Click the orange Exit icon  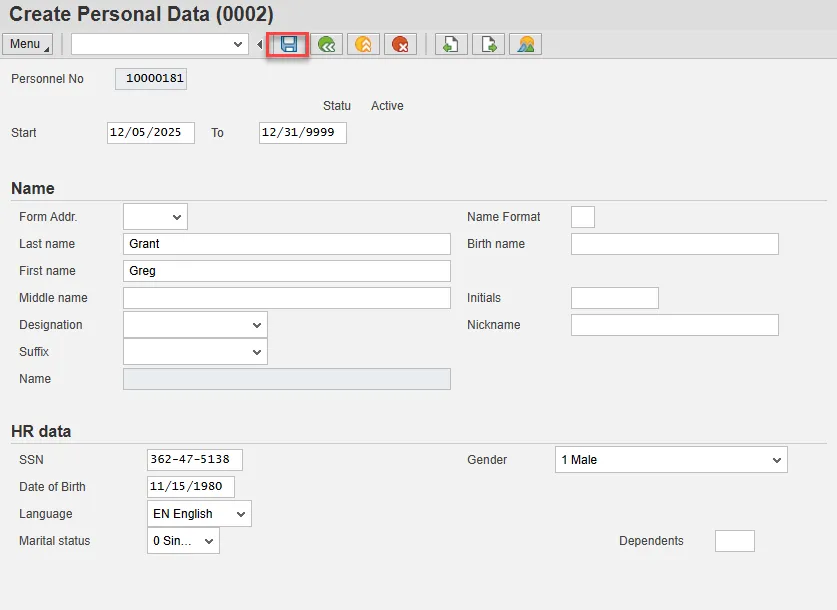coord(364,44)
